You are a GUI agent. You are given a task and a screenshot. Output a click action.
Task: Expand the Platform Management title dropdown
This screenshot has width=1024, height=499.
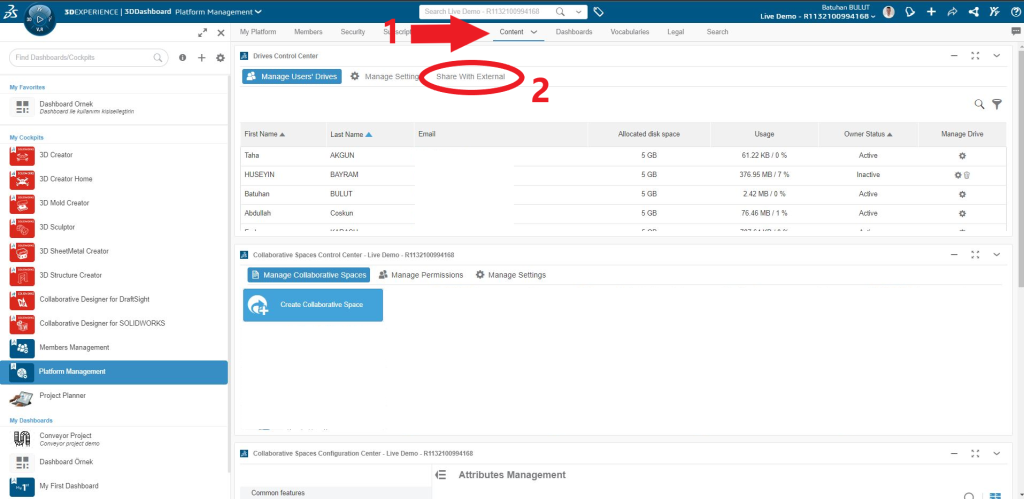[x=258, y=12]
